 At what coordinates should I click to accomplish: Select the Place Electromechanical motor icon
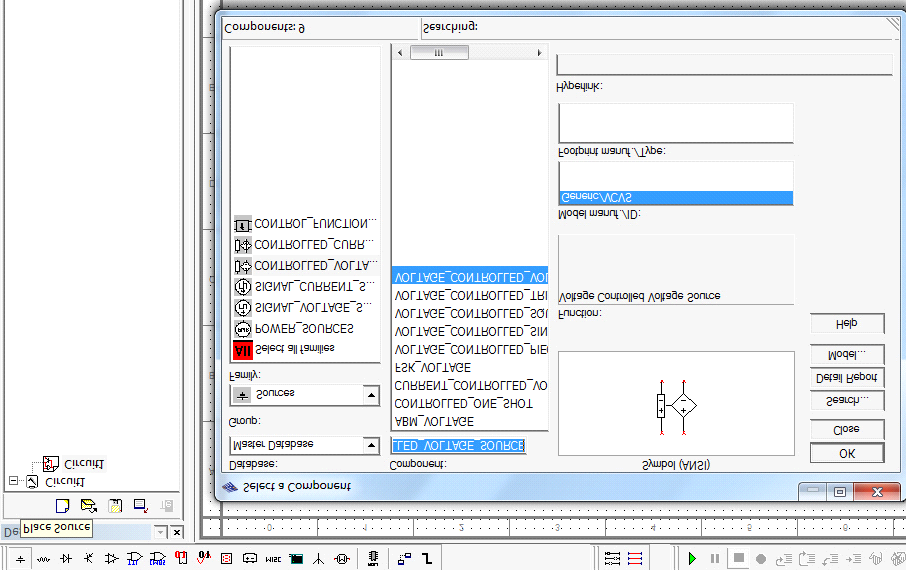[x=342, y=559]
